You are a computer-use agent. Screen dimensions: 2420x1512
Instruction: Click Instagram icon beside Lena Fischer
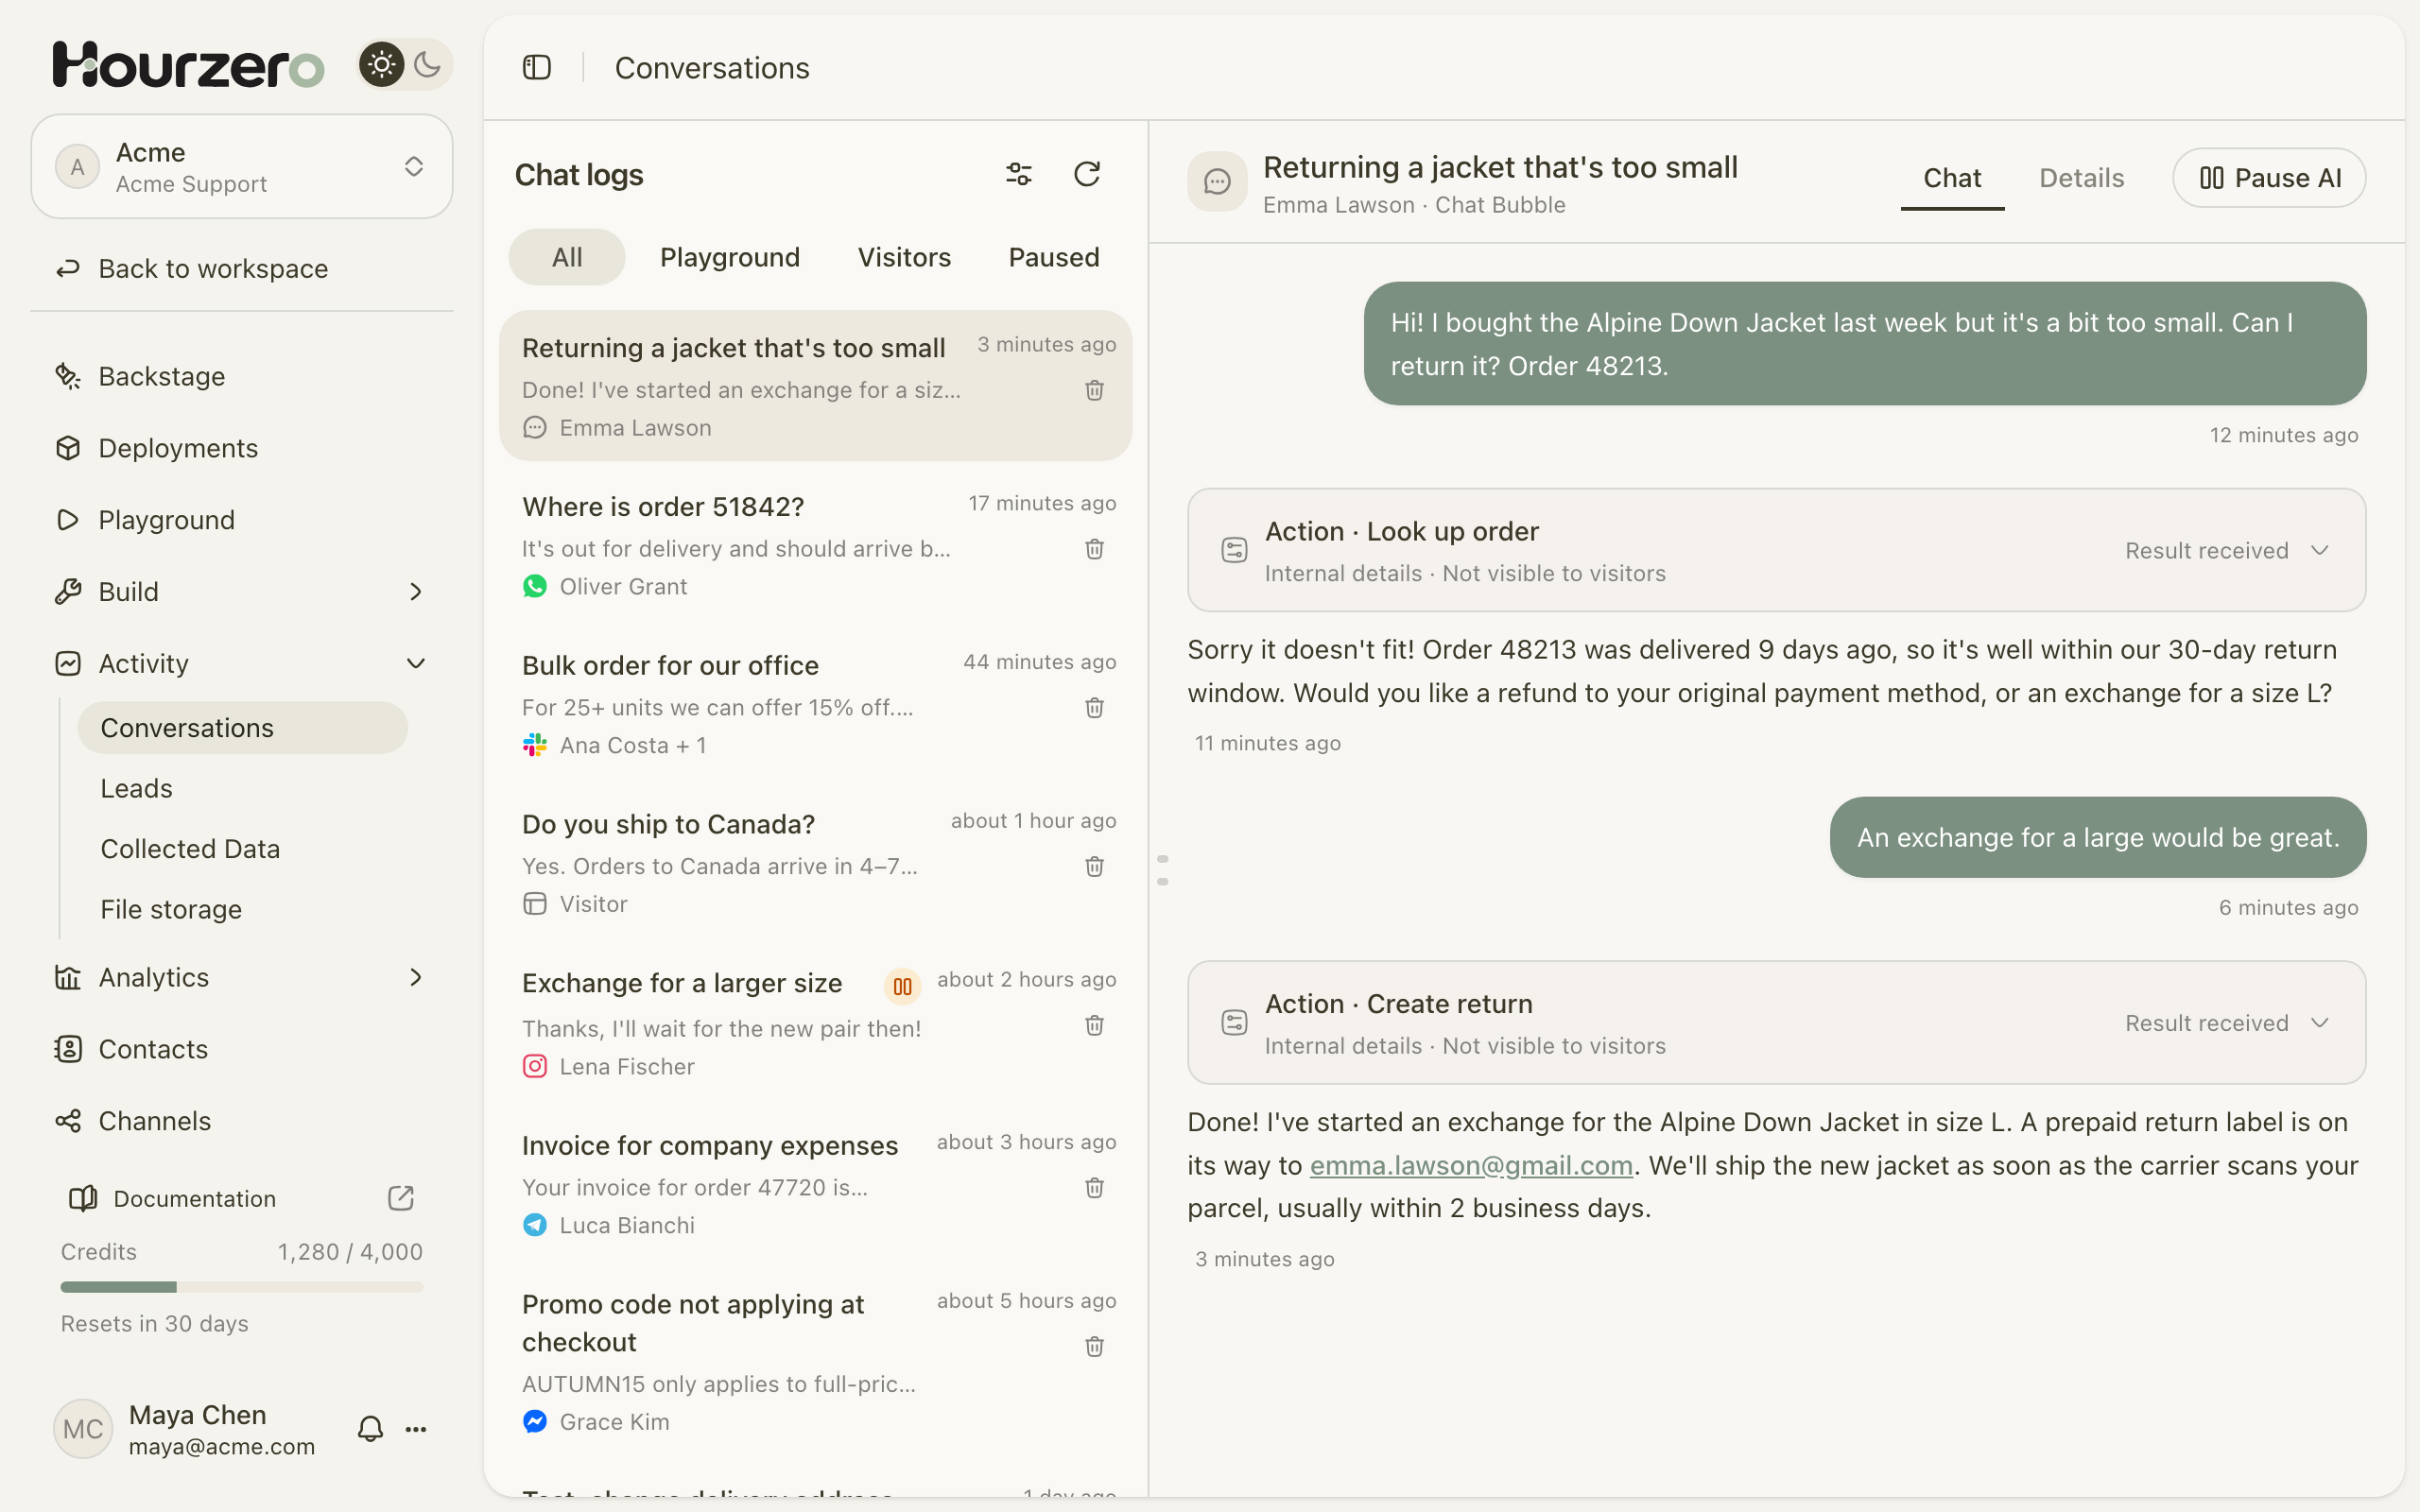535,1066
